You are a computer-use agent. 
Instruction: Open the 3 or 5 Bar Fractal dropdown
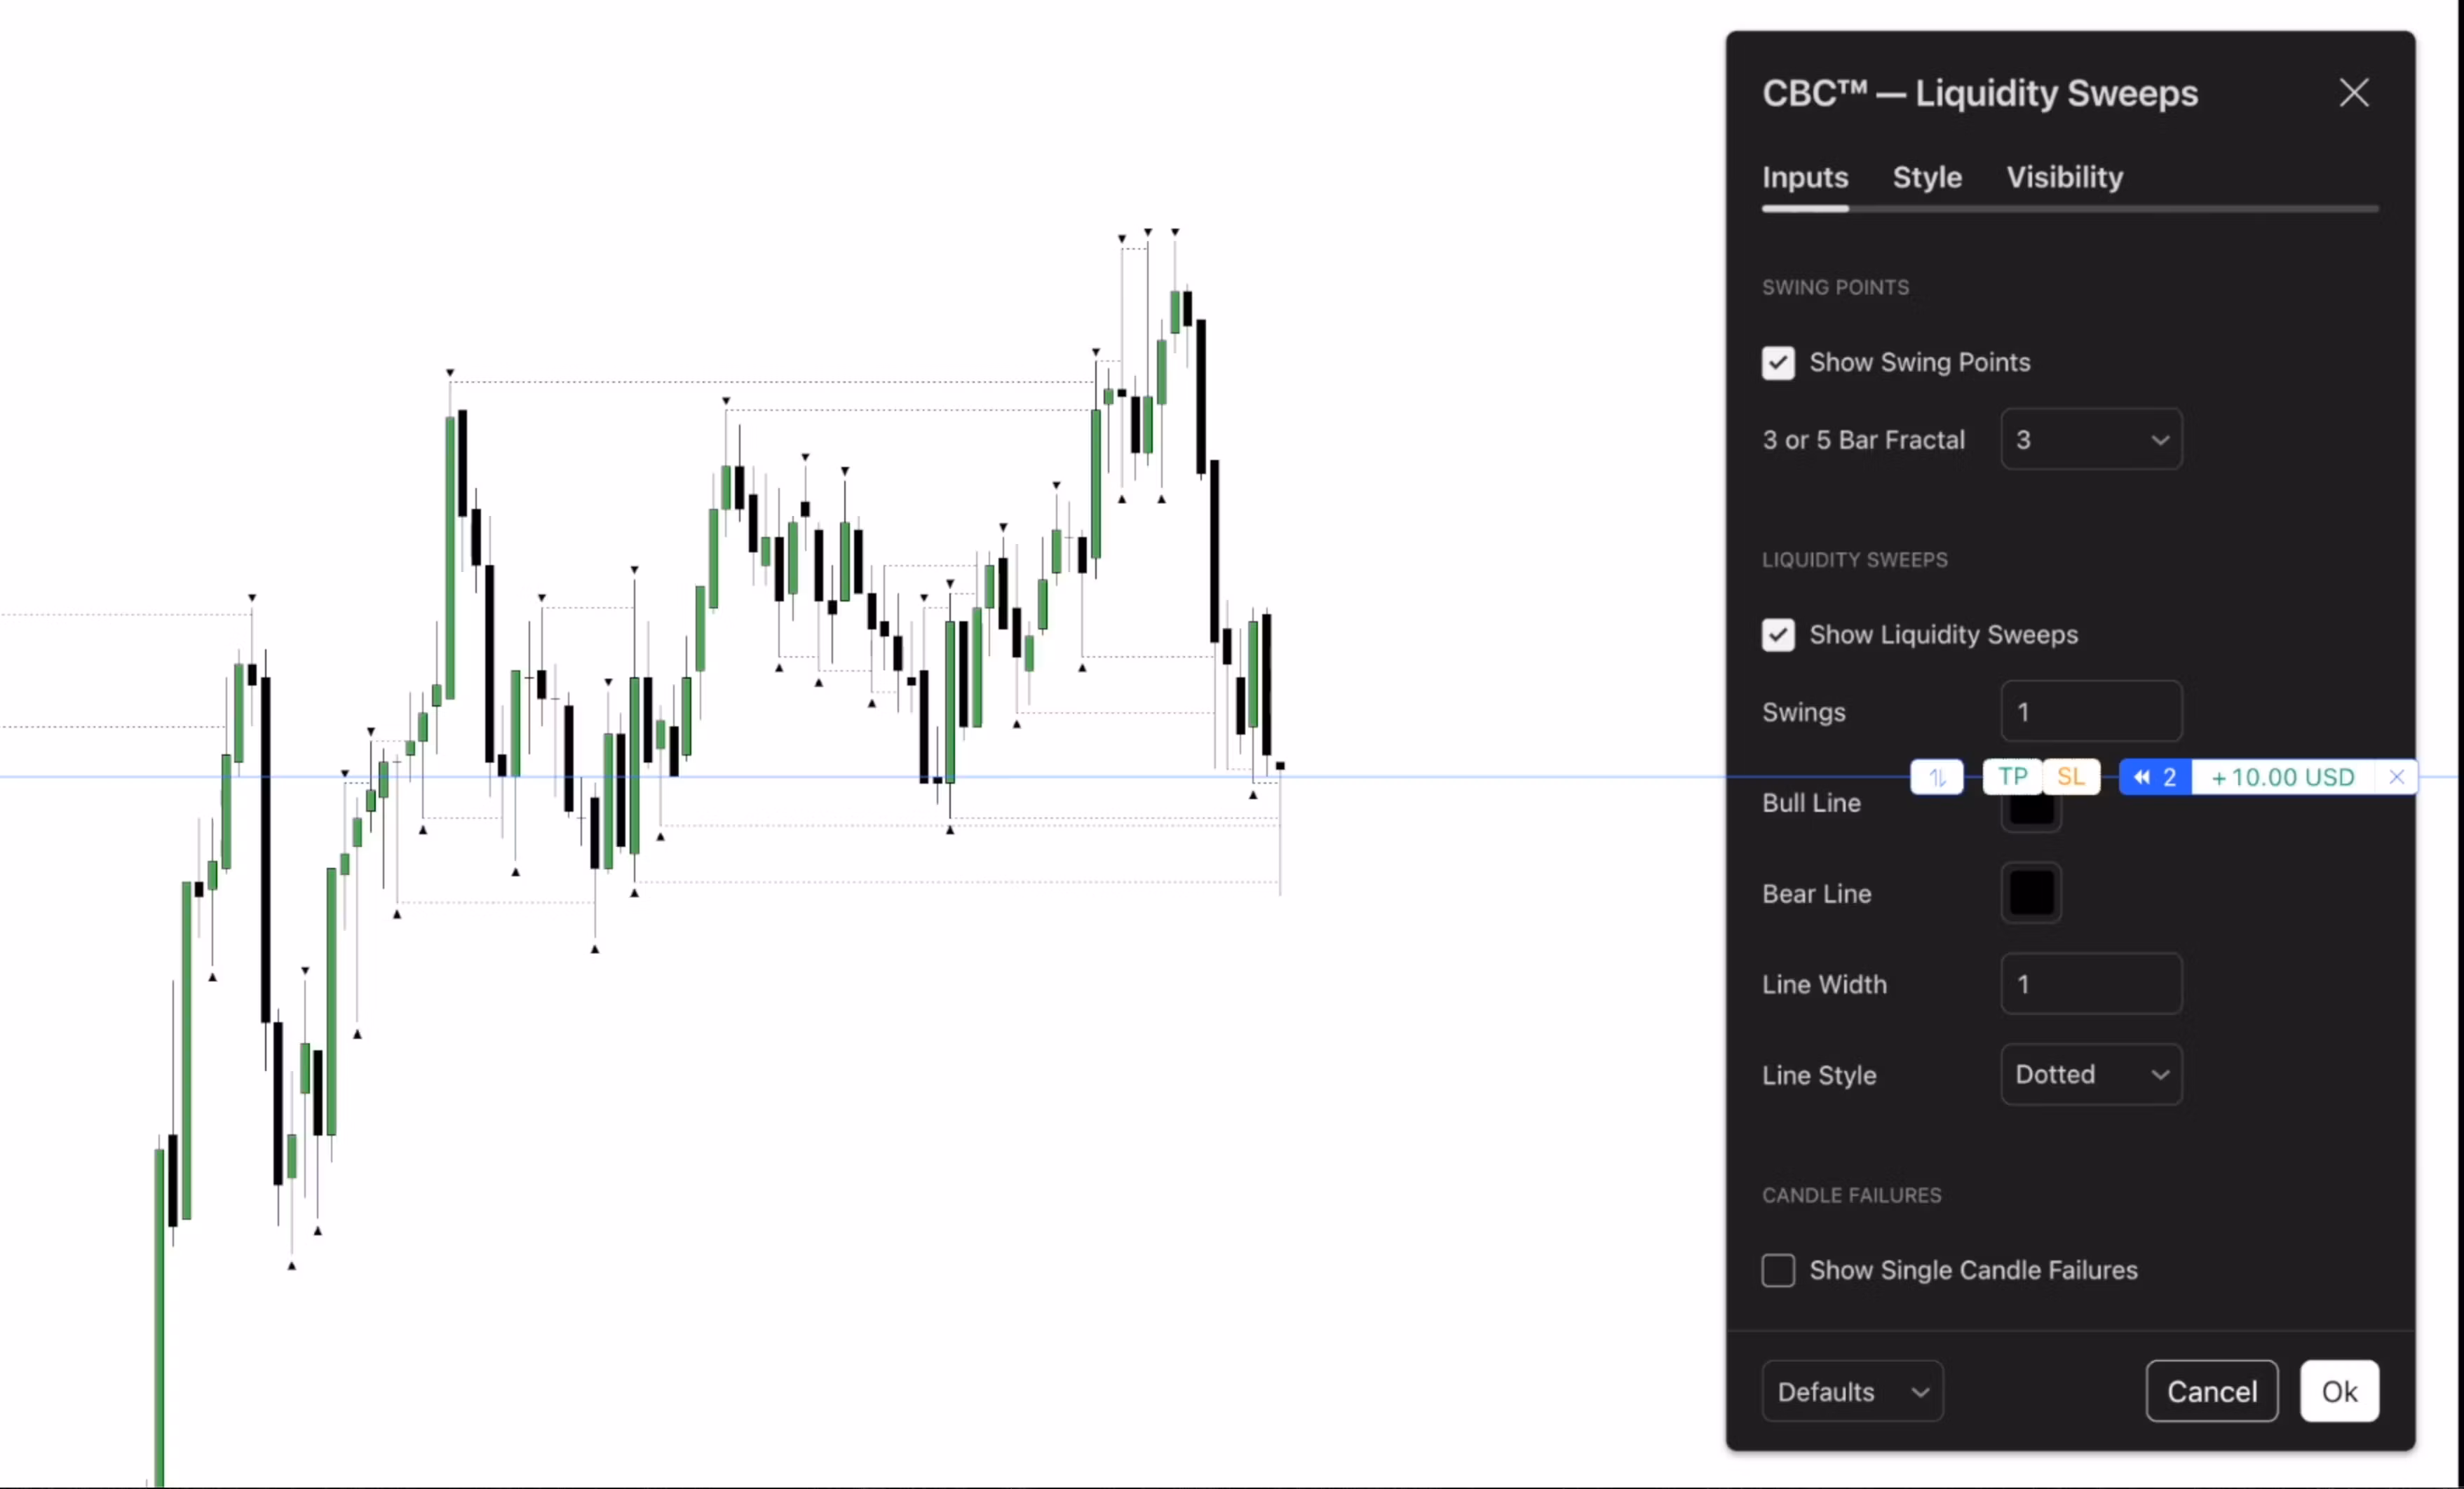(2091, 440)
